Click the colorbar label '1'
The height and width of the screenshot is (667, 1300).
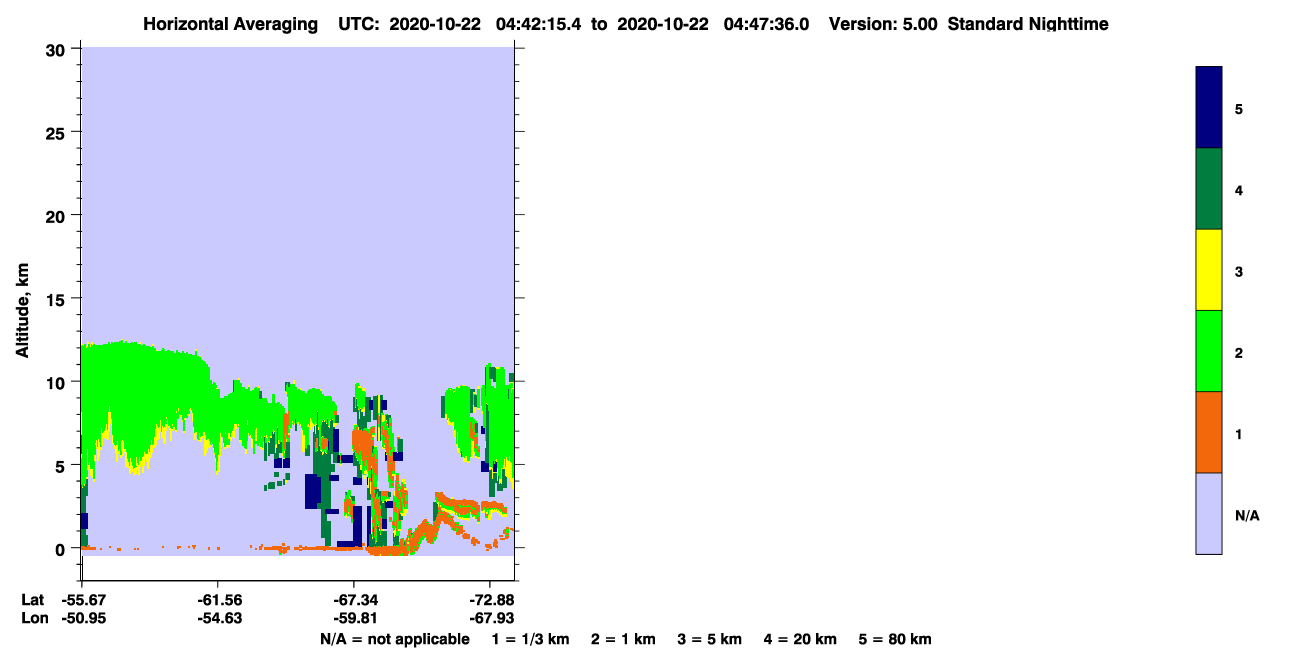pyautogui.click(x=1239, y=434)
